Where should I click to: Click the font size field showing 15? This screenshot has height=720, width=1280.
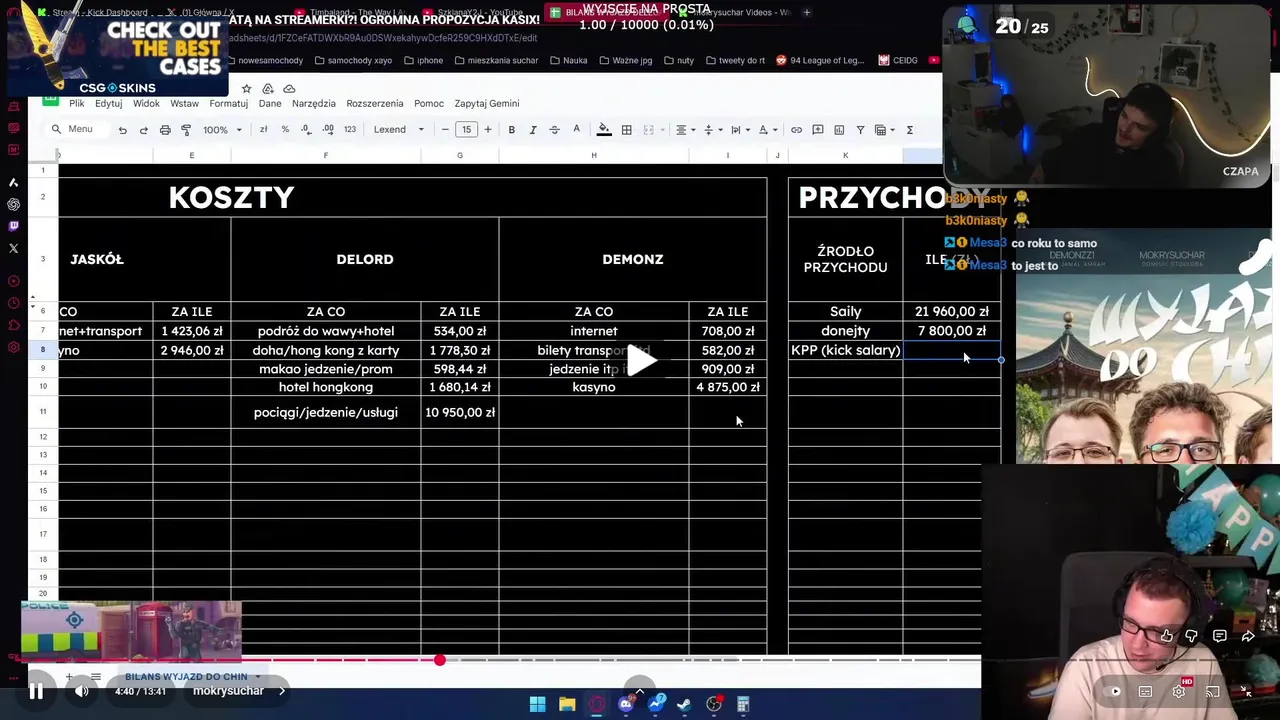click(466, 130)
